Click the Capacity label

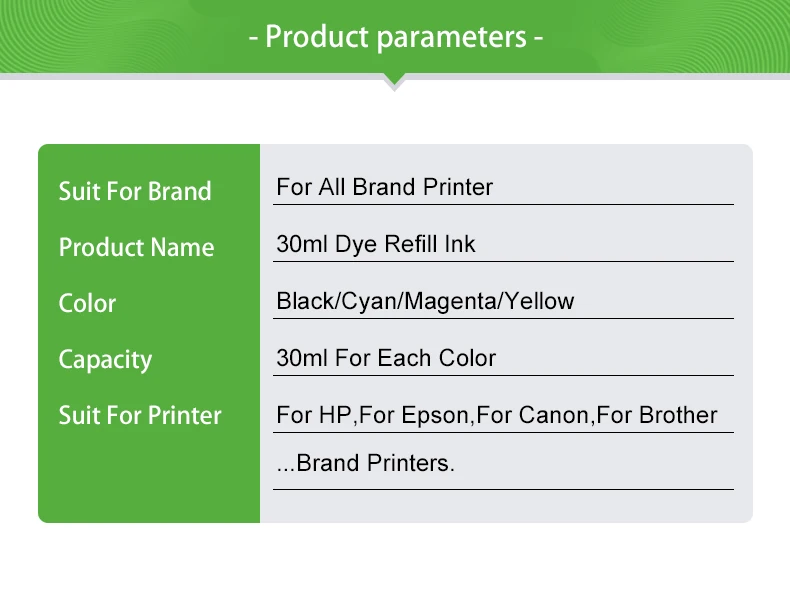tap(105, 360)
